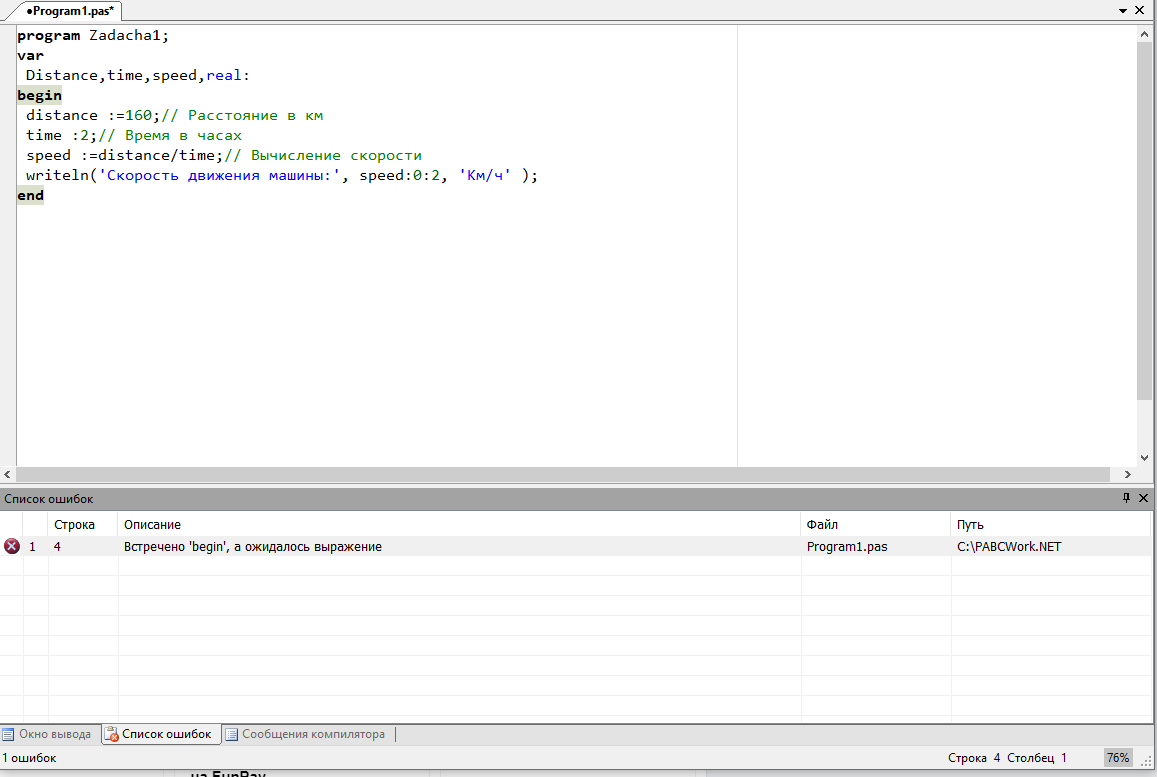
Task: Switch to the Окно вывода tab
Action: click(x=48, y=734)
